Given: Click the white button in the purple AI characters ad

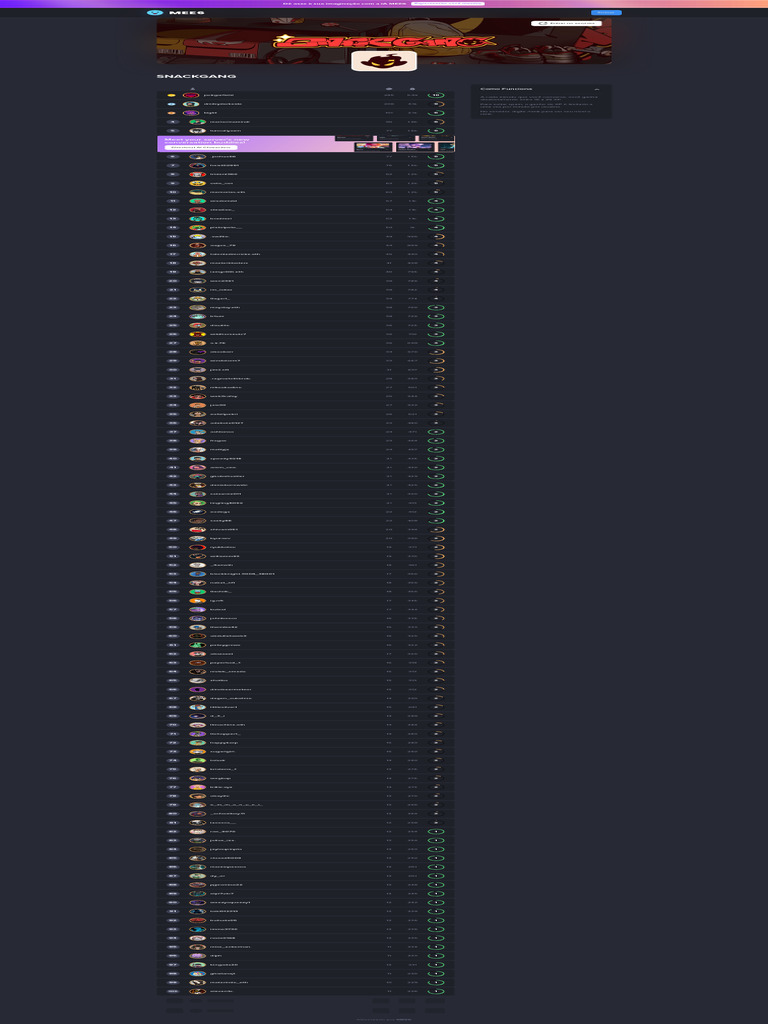Looking at the screenshot, I should [x=200, y=148].
